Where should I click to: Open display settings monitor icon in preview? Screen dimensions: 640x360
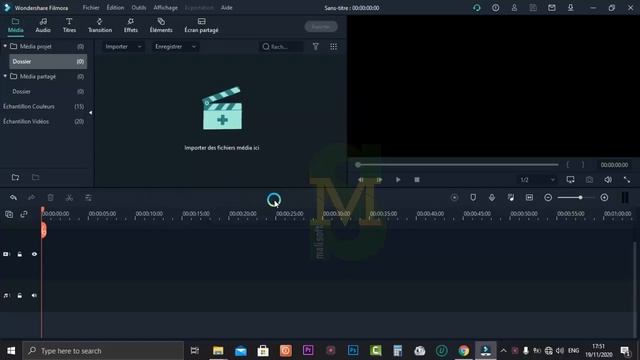(571, 180)
